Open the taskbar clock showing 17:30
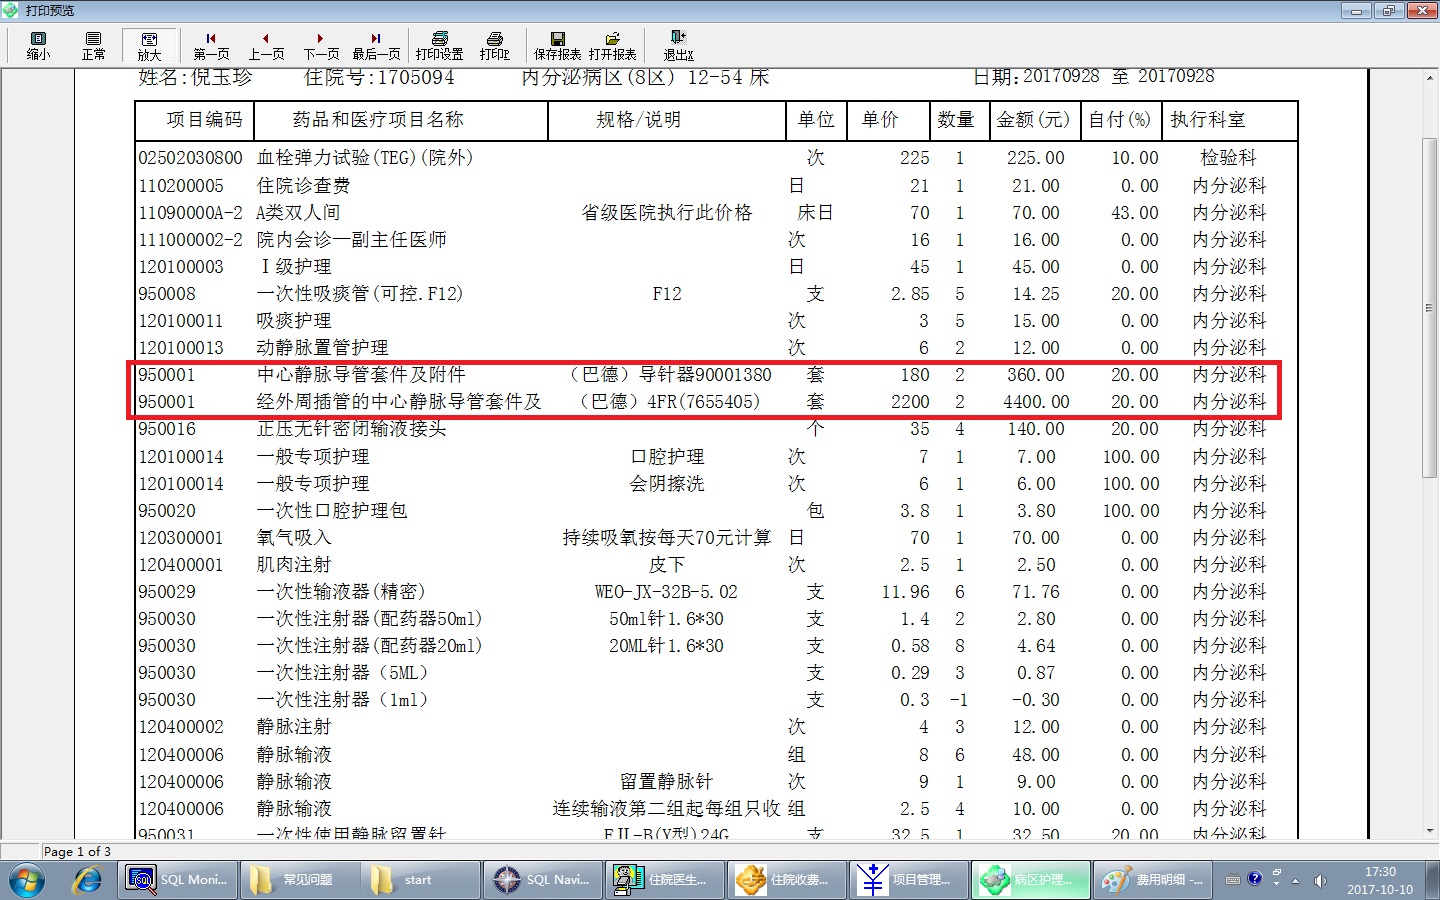Viewport: 1440px width, 900px height. [x=1380, y=880]
